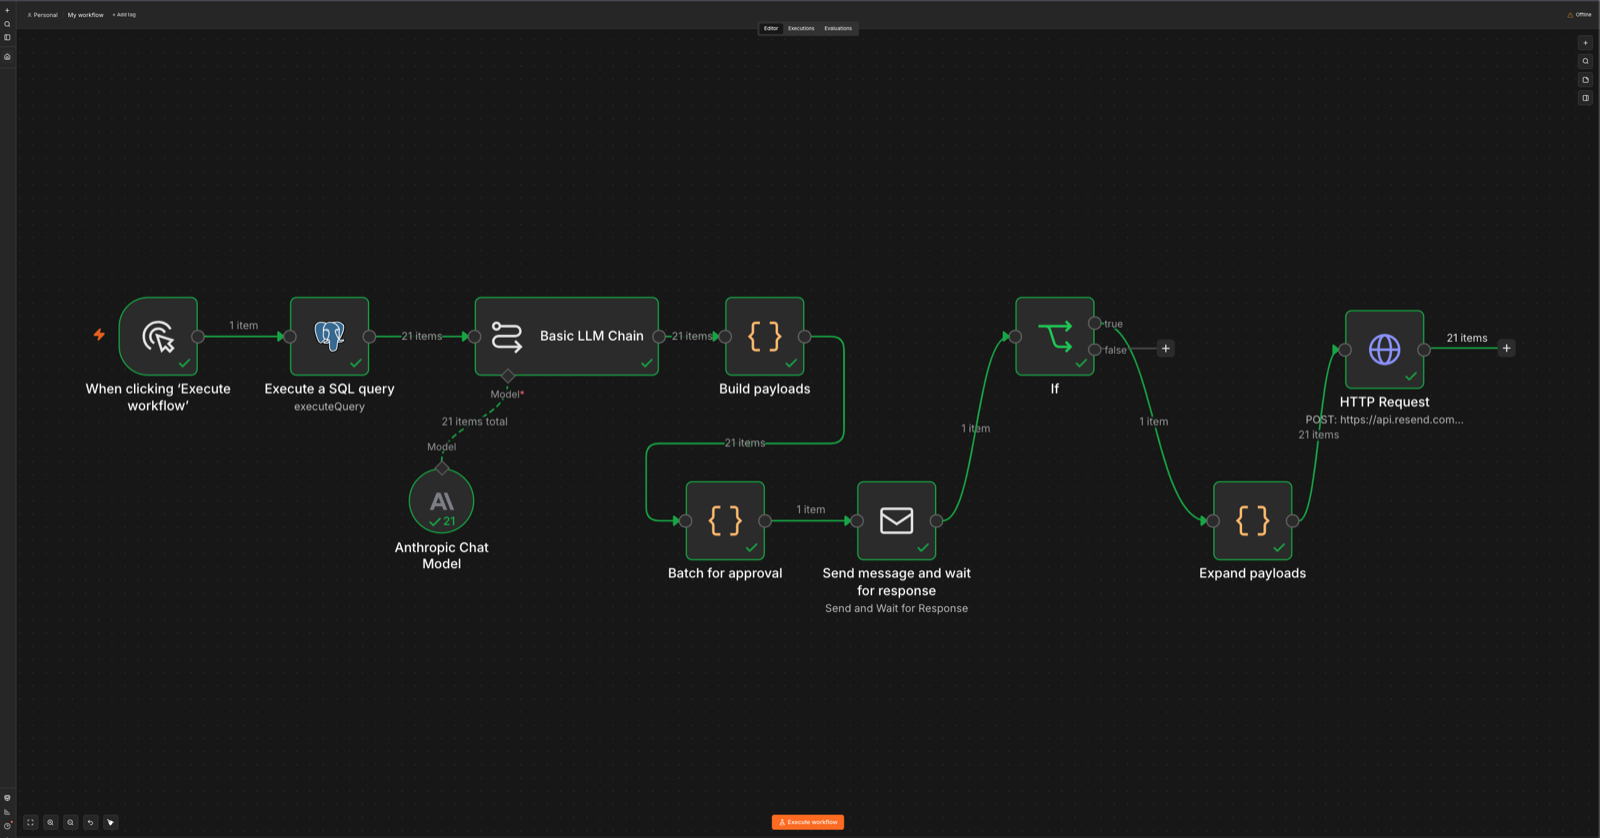
Task: Select the Basic LLM Chain node
Action: 566,336
